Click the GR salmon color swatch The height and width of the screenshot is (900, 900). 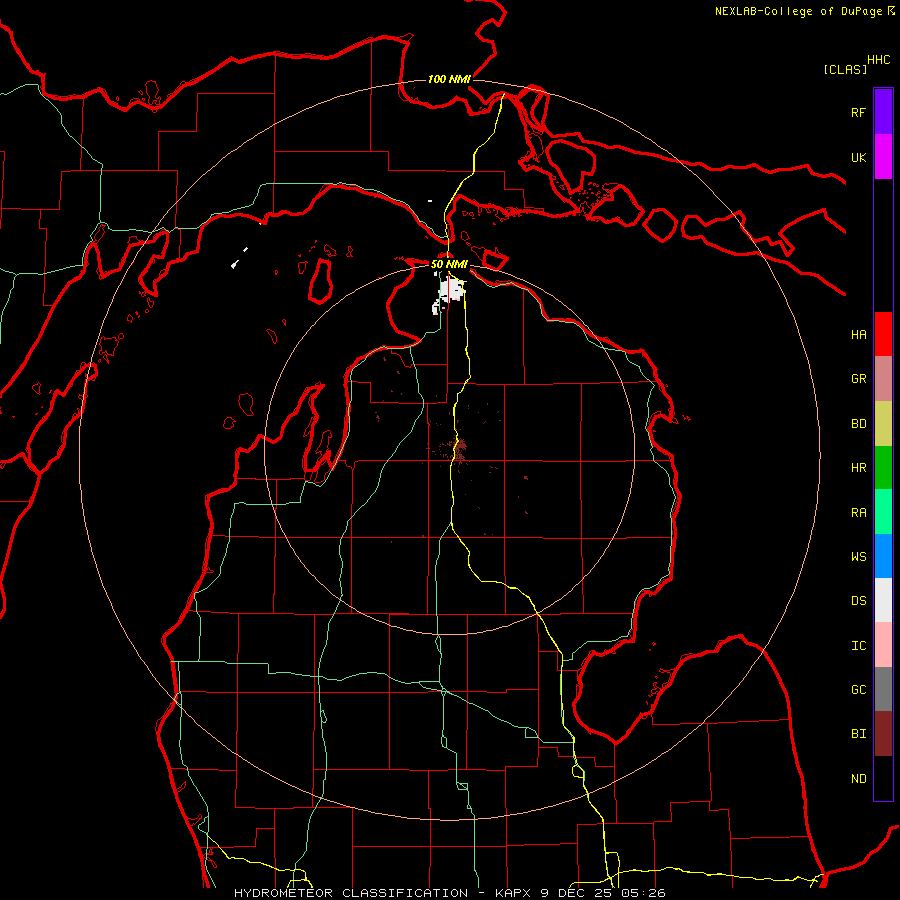[883, 379]
